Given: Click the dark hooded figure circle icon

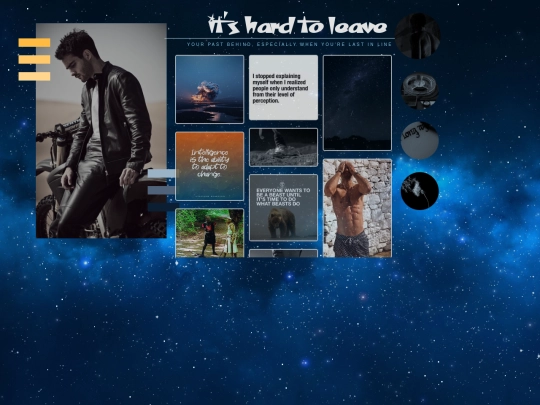Looking at the screenshot, I should click(417, 36).
